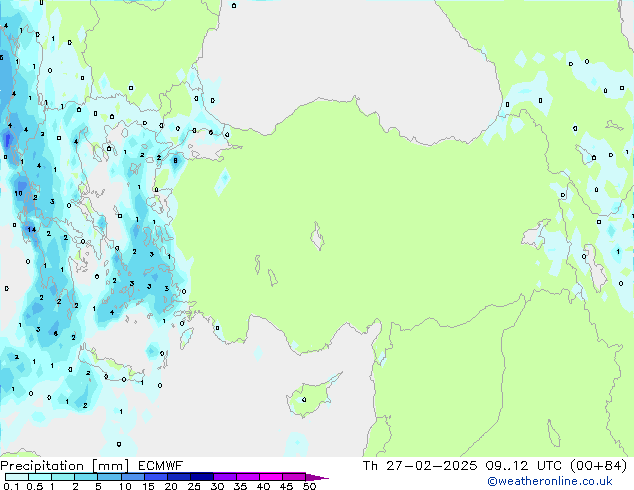Click the weatheronline.co.uk copyright link
634x490 pixels.
[x=550, y=482]
